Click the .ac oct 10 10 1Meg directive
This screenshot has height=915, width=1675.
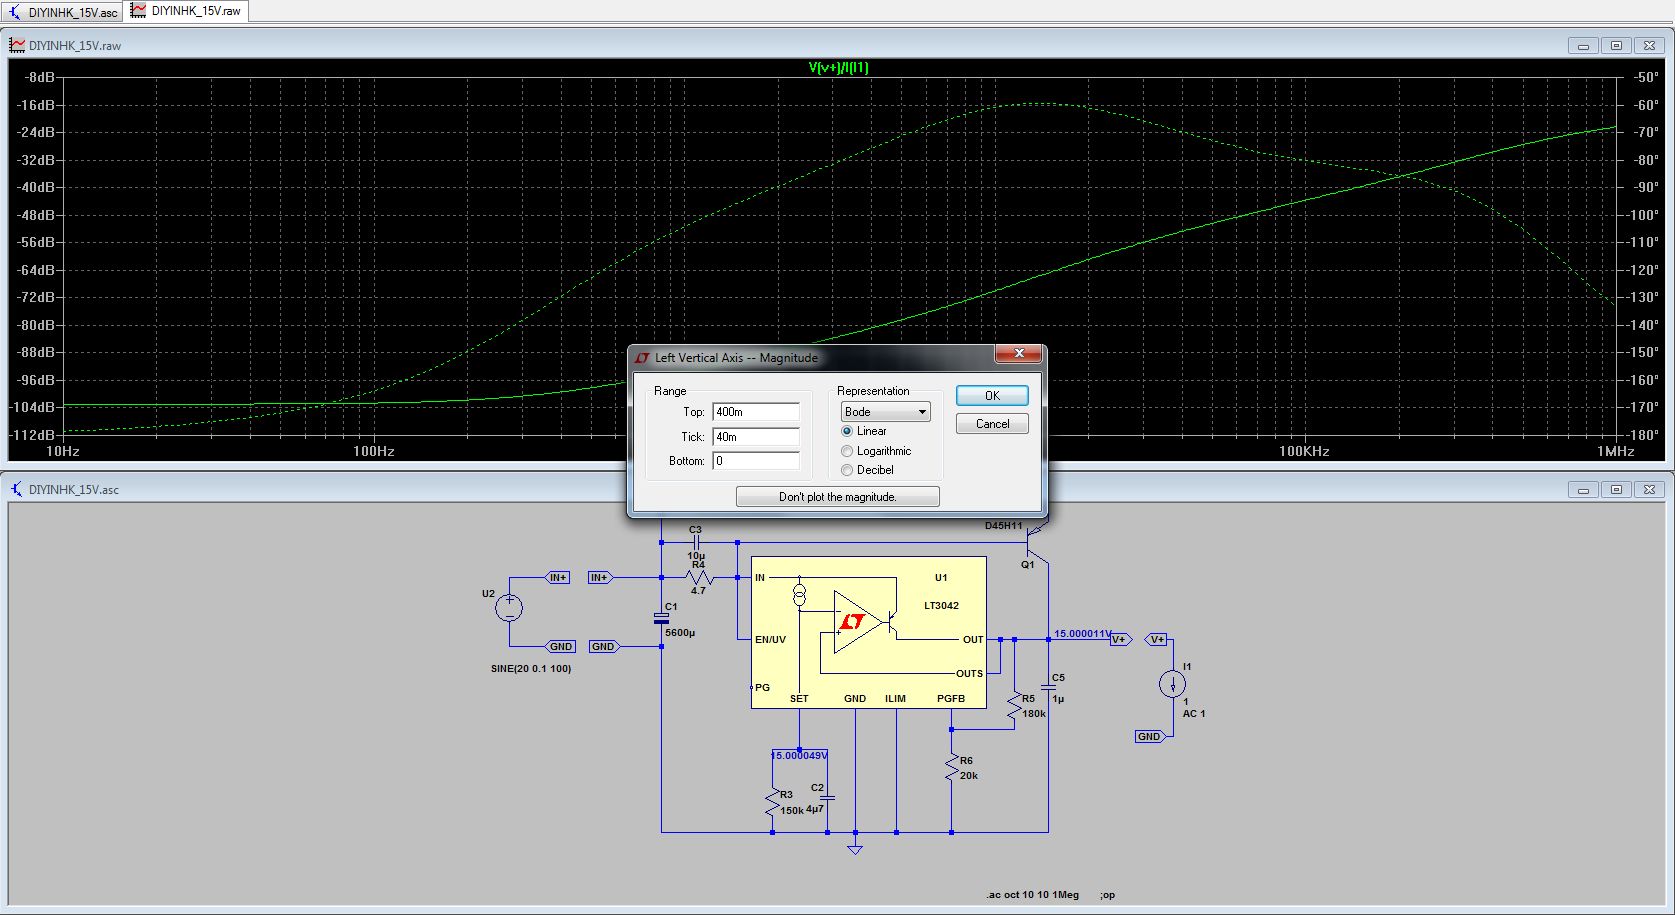(1033, 895)
